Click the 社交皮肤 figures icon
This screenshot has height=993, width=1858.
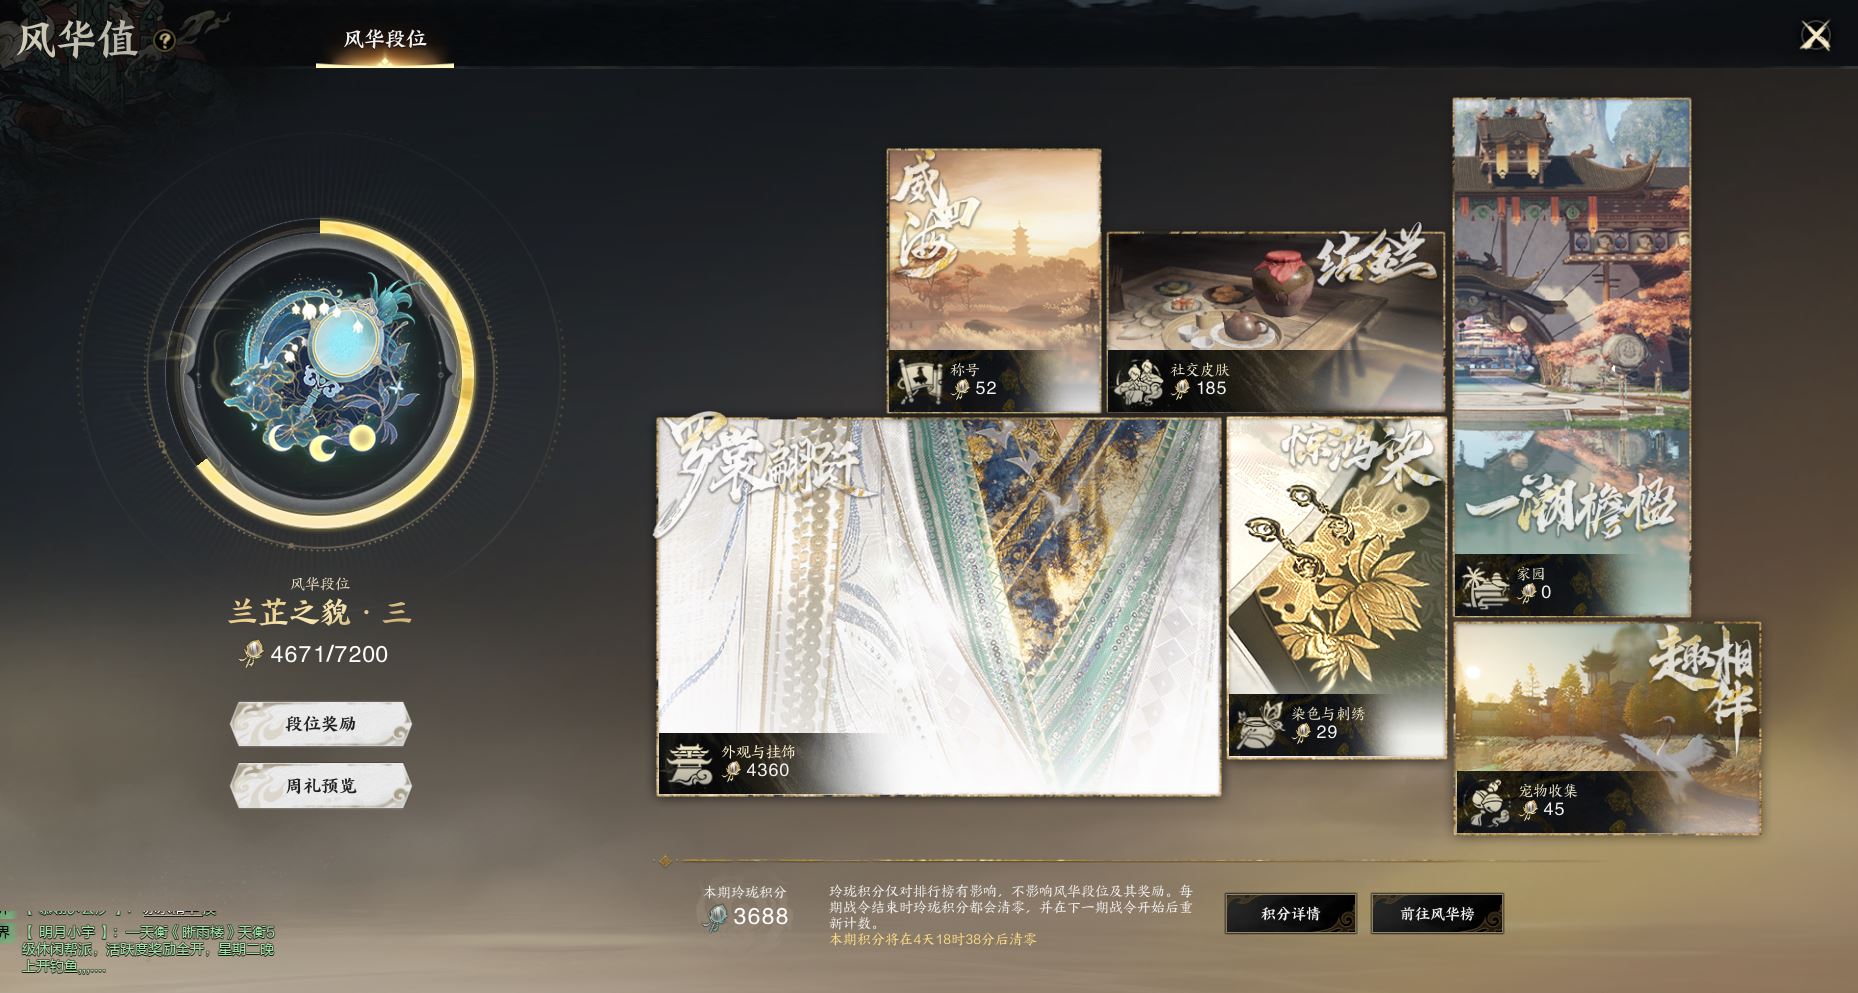click(x=1138, y=380)
